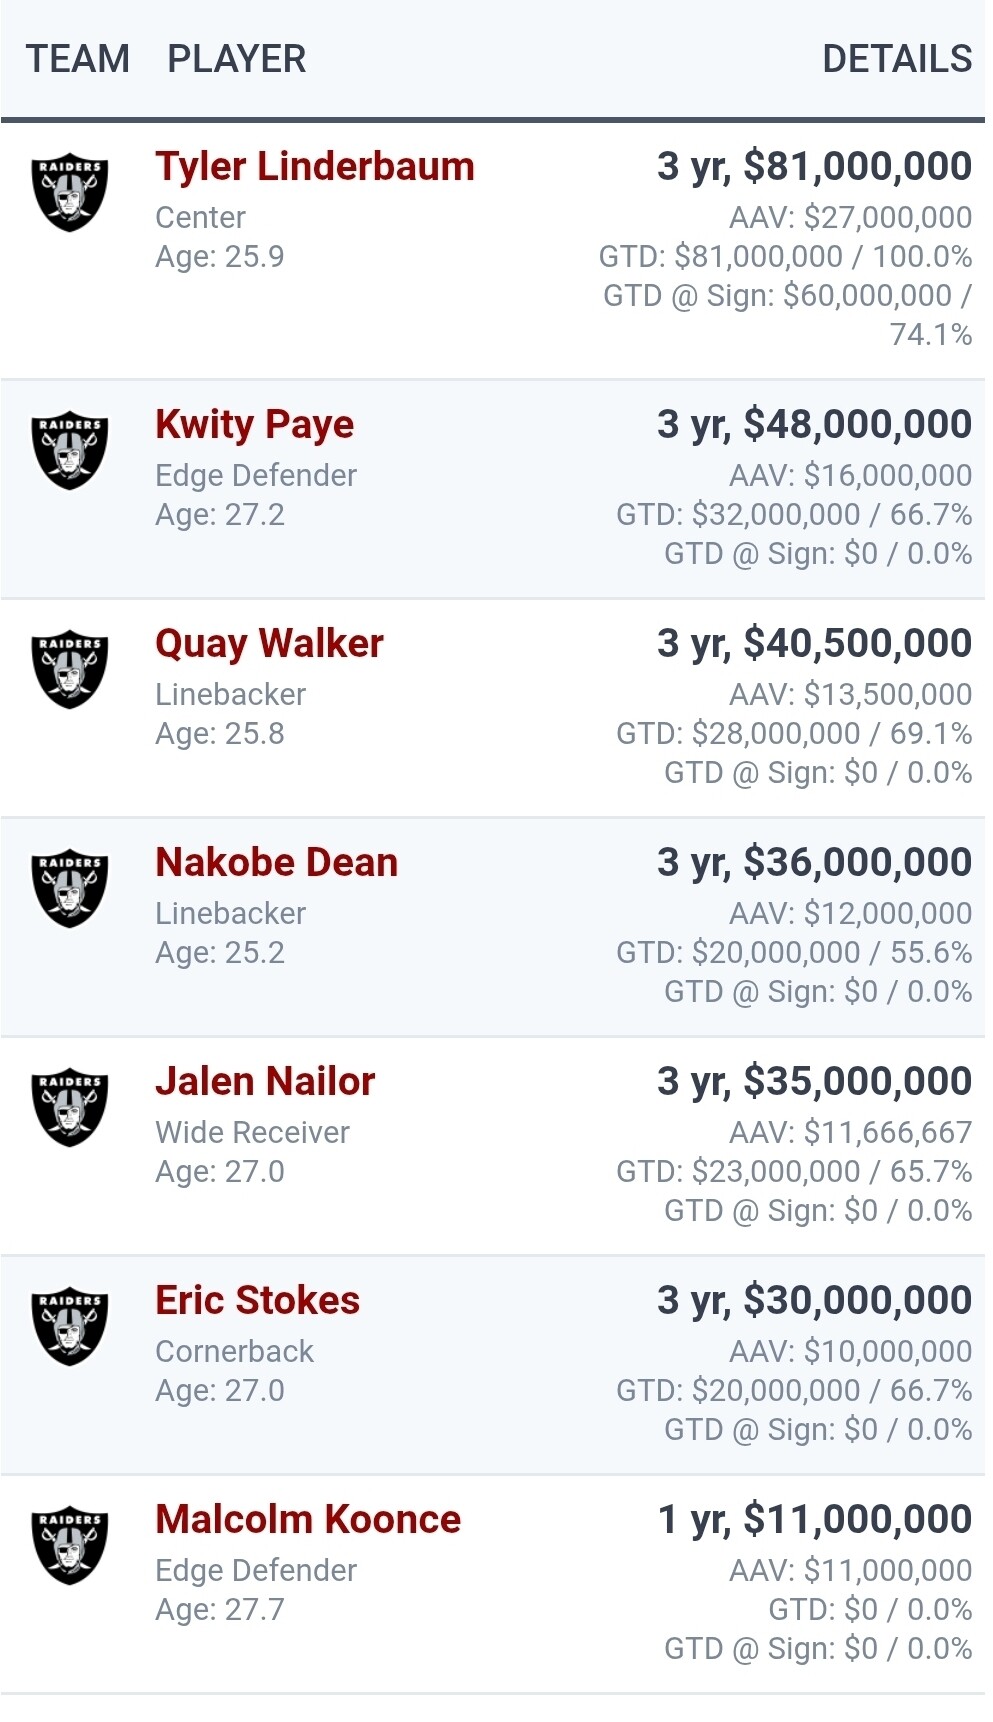Open Quay Walker's player profile
The image size is (993, 1722).
[x=269, y=644]
